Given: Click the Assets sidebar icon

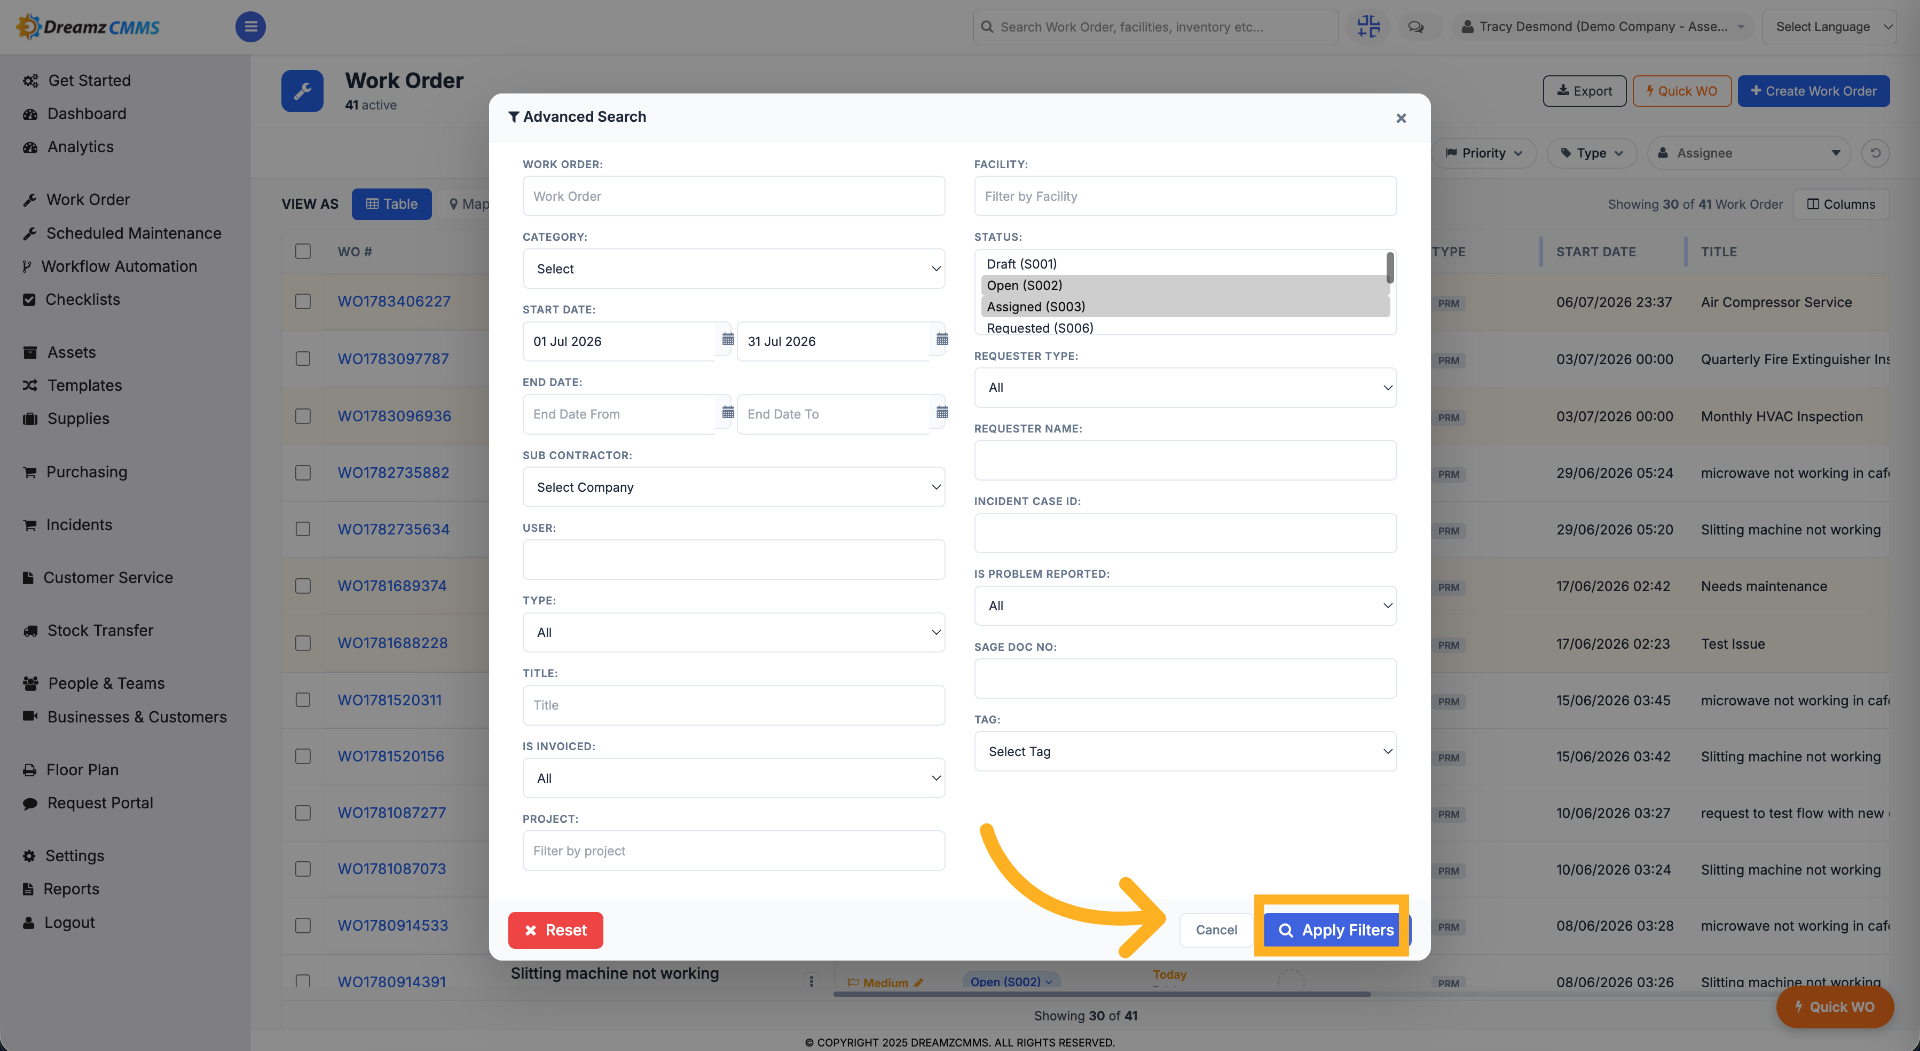Looking at the screenshot, I should 30,352.
